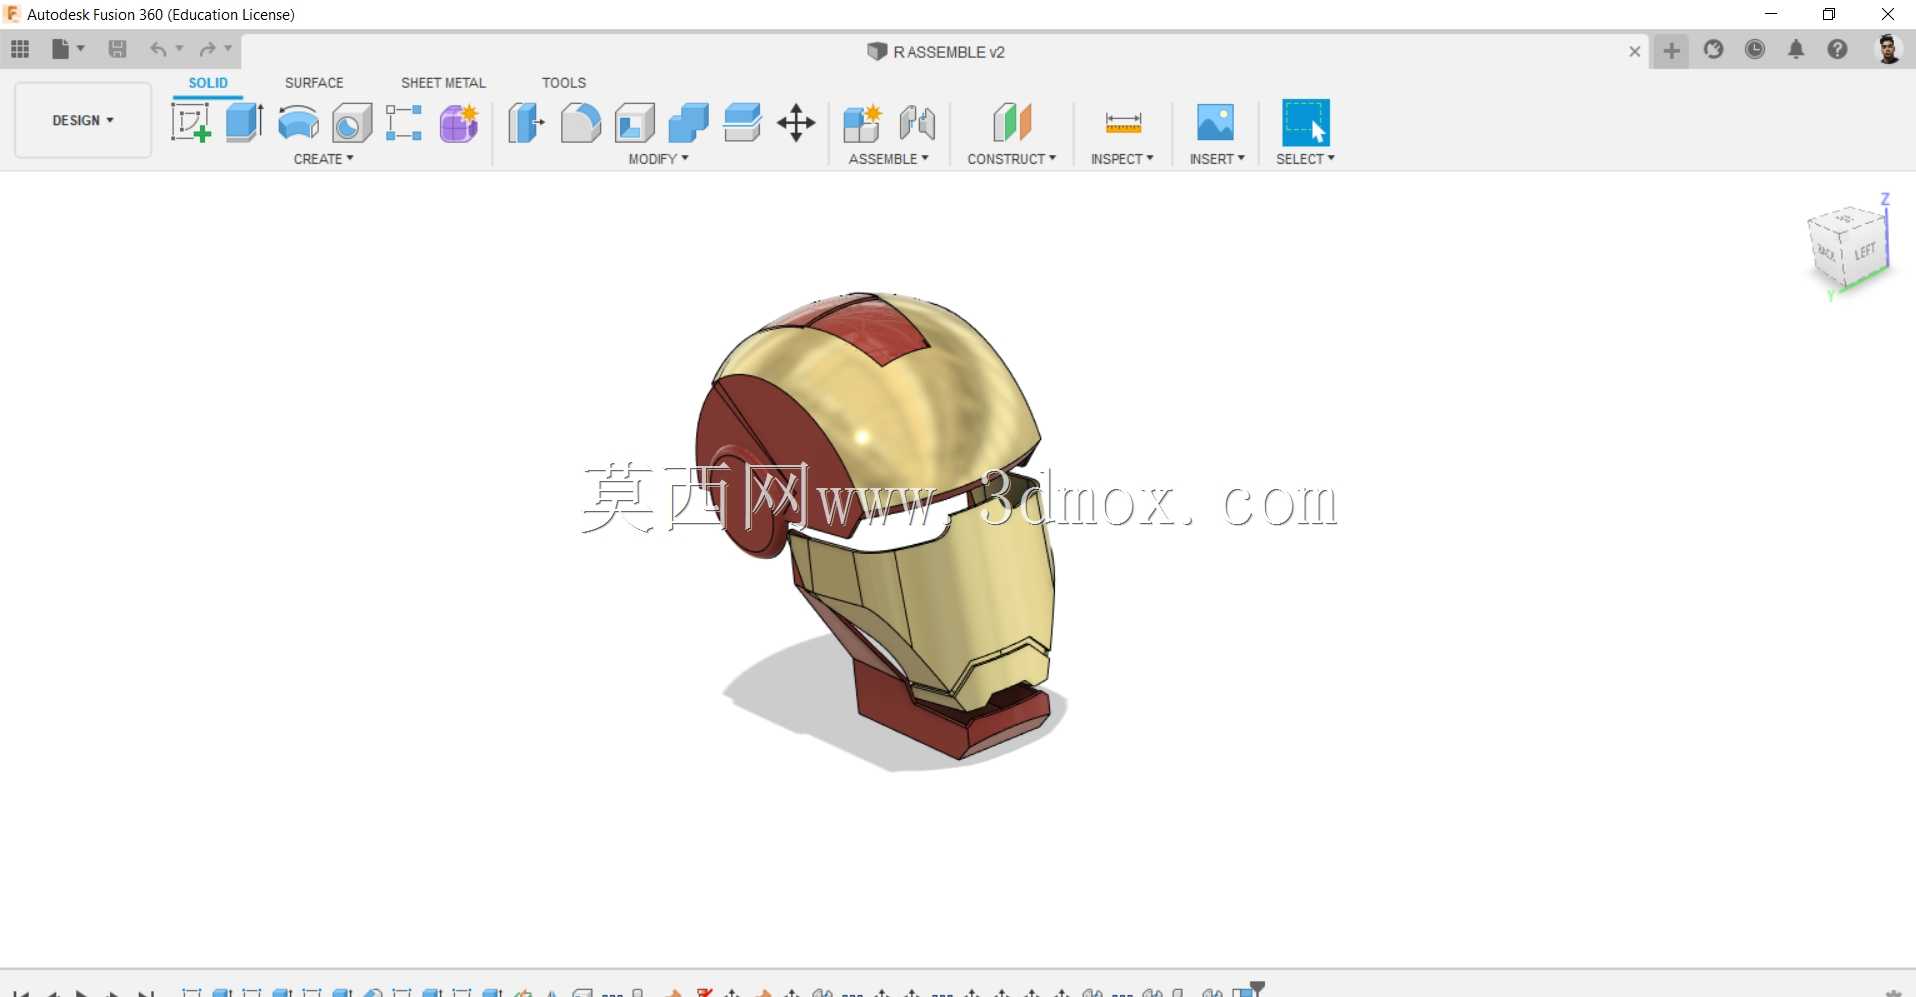1916x997 pixels.
Task: Select the Joint tool
Action: (x=917, y=123)
